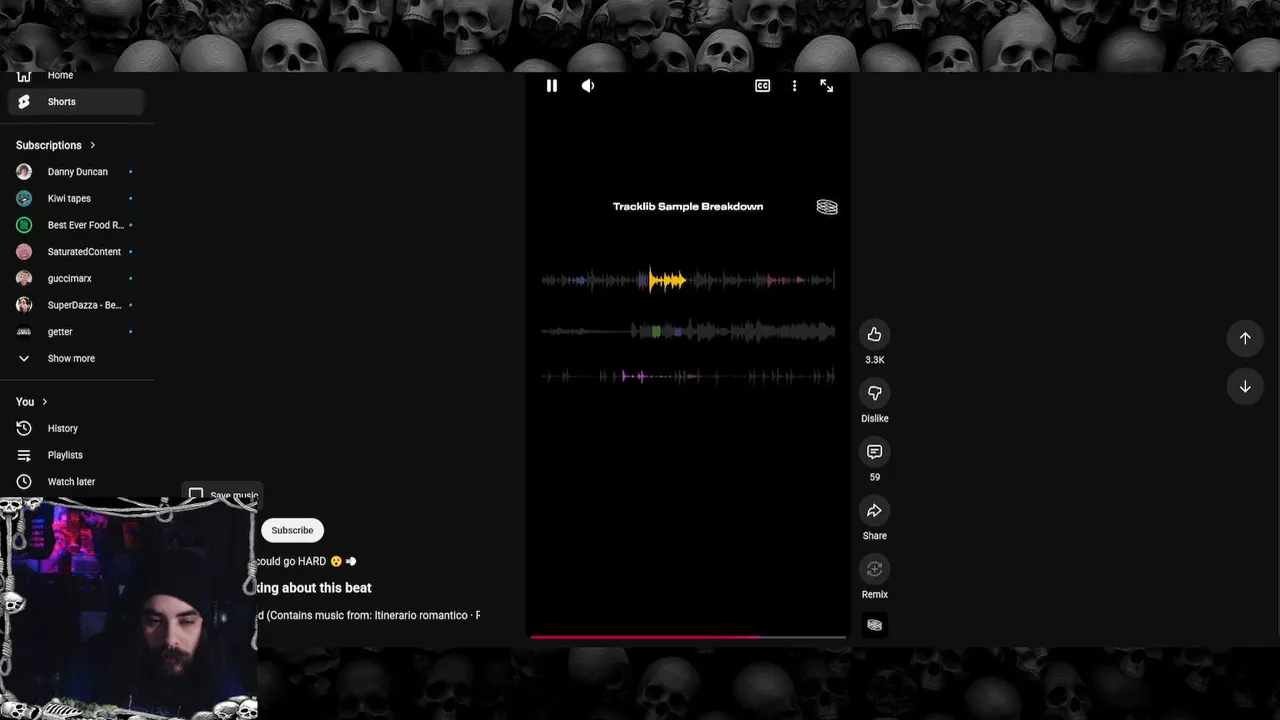Open SuperDazza channel
1280x720 pixels.
pyautogui.click(x=76, y=305)
